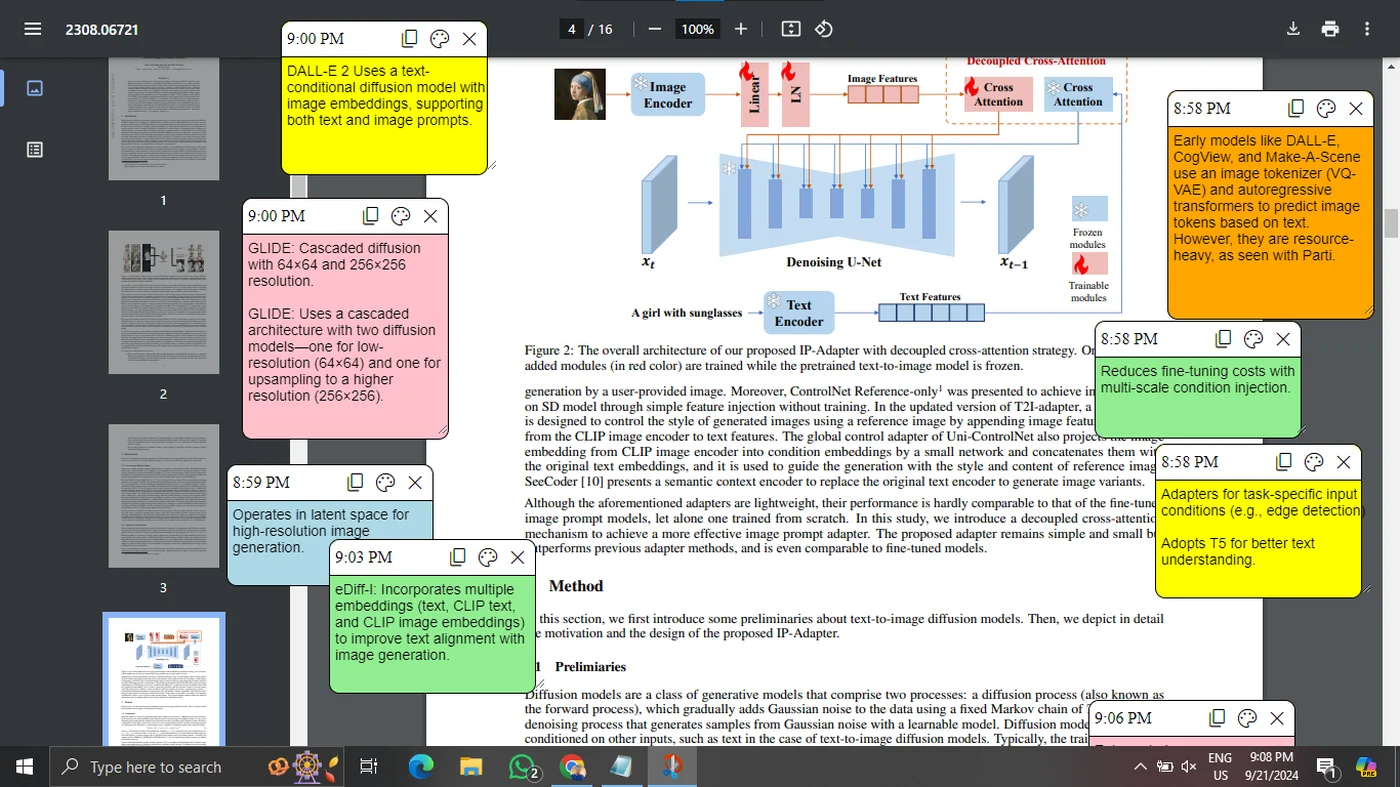Open palette on the eDiff-I note

[488, 557]
